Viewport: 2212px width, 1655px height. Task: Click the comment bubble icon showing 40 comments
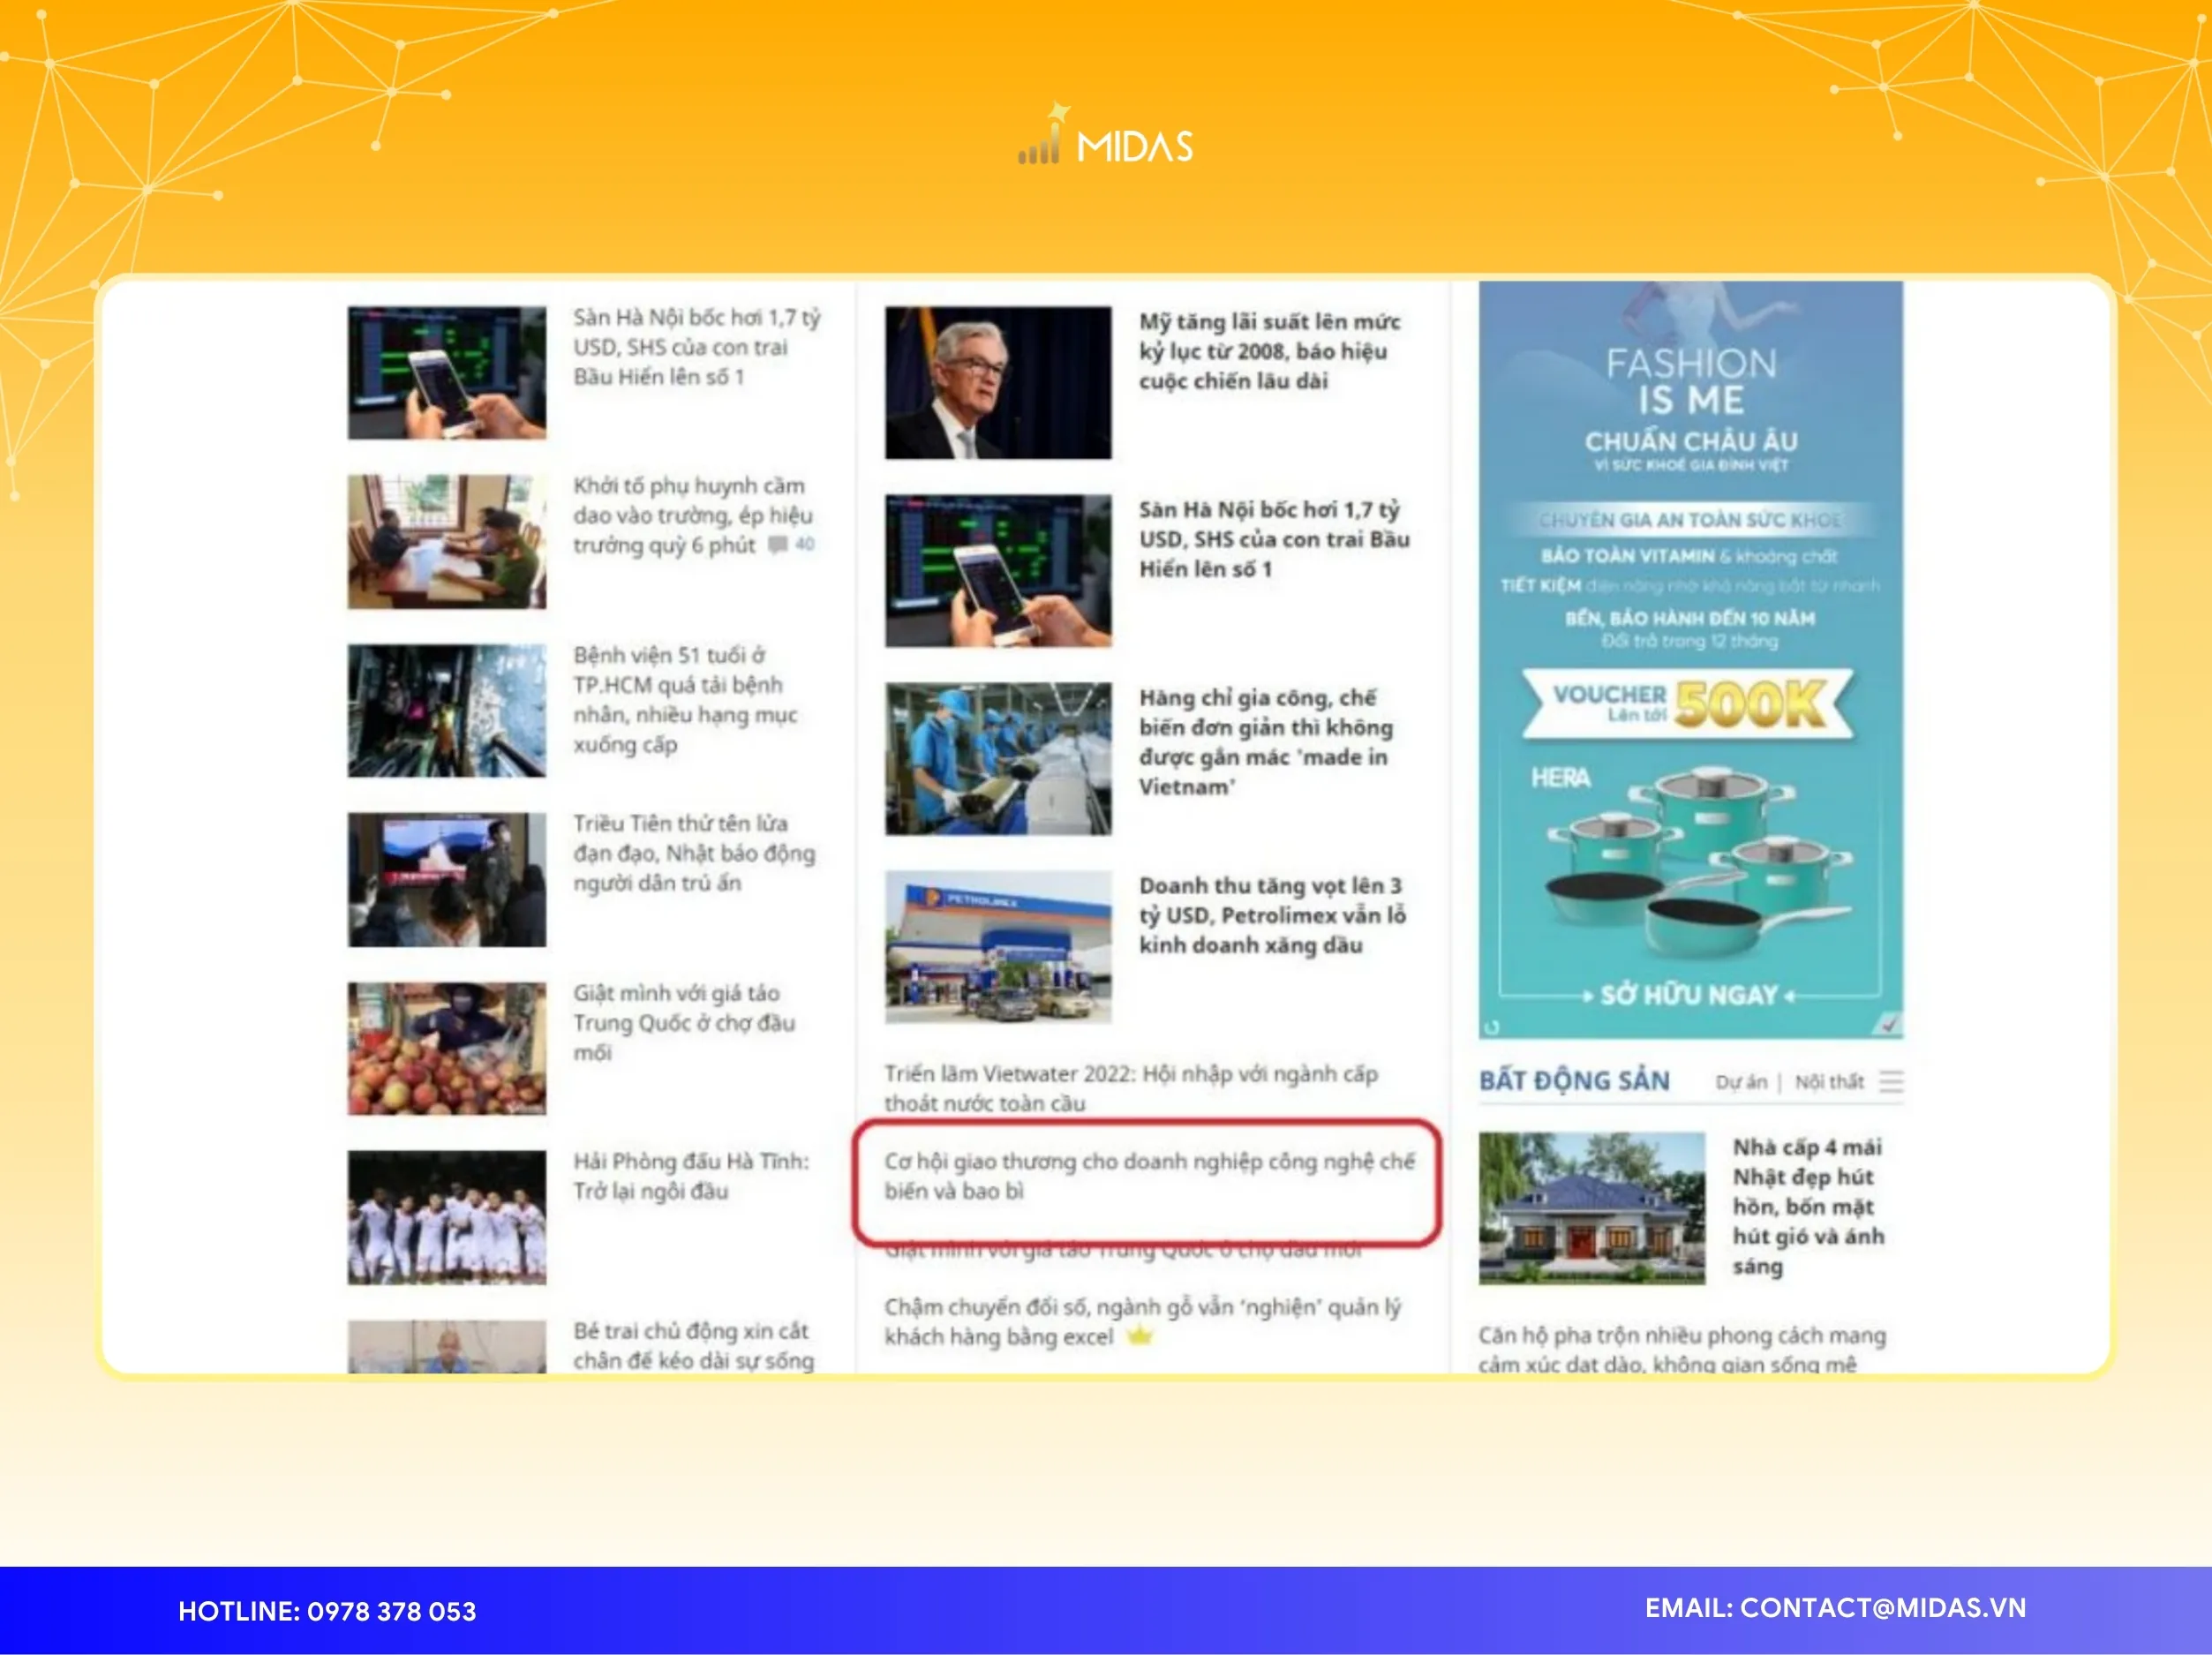[778, 545]
